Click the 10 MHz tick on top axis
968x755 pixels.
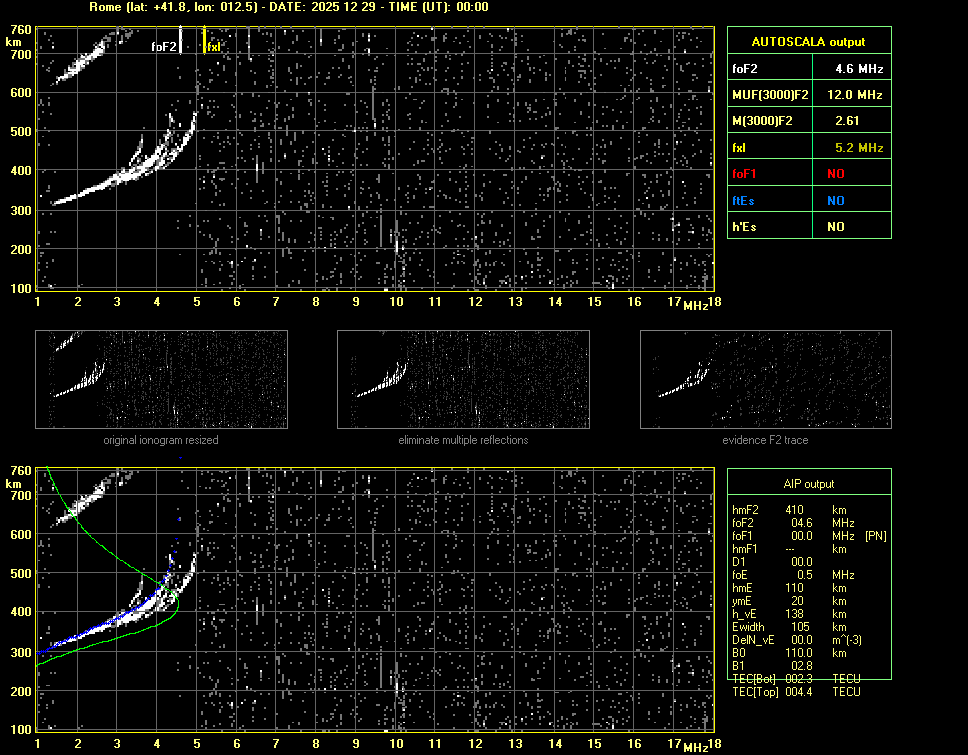(x=397, y=302)
